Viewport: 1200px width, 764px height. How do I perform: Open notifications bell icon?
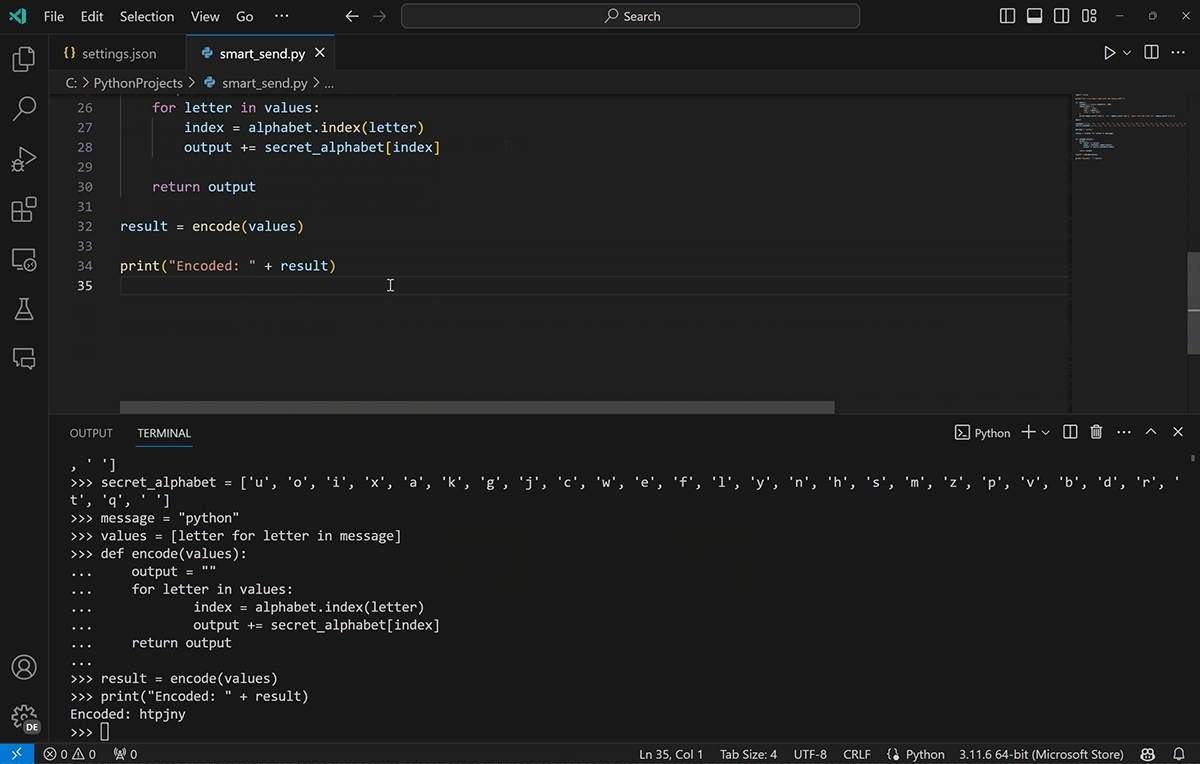(x=1179, y=754)
